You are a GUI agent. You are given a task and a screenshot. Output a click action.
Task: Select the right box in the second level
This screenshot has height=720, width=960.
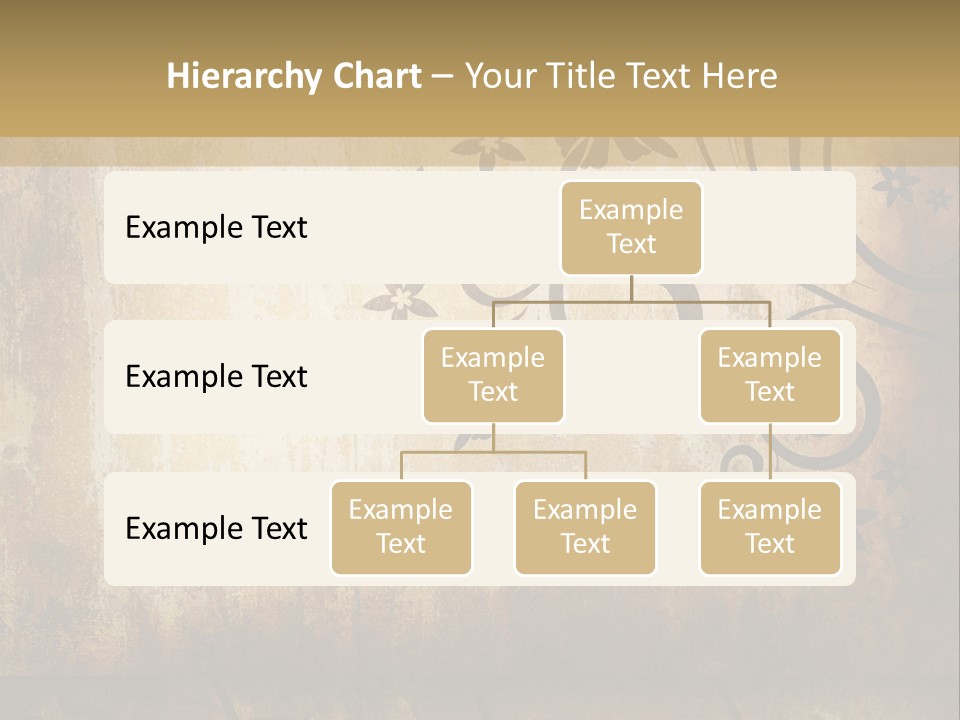click(770, 375)
